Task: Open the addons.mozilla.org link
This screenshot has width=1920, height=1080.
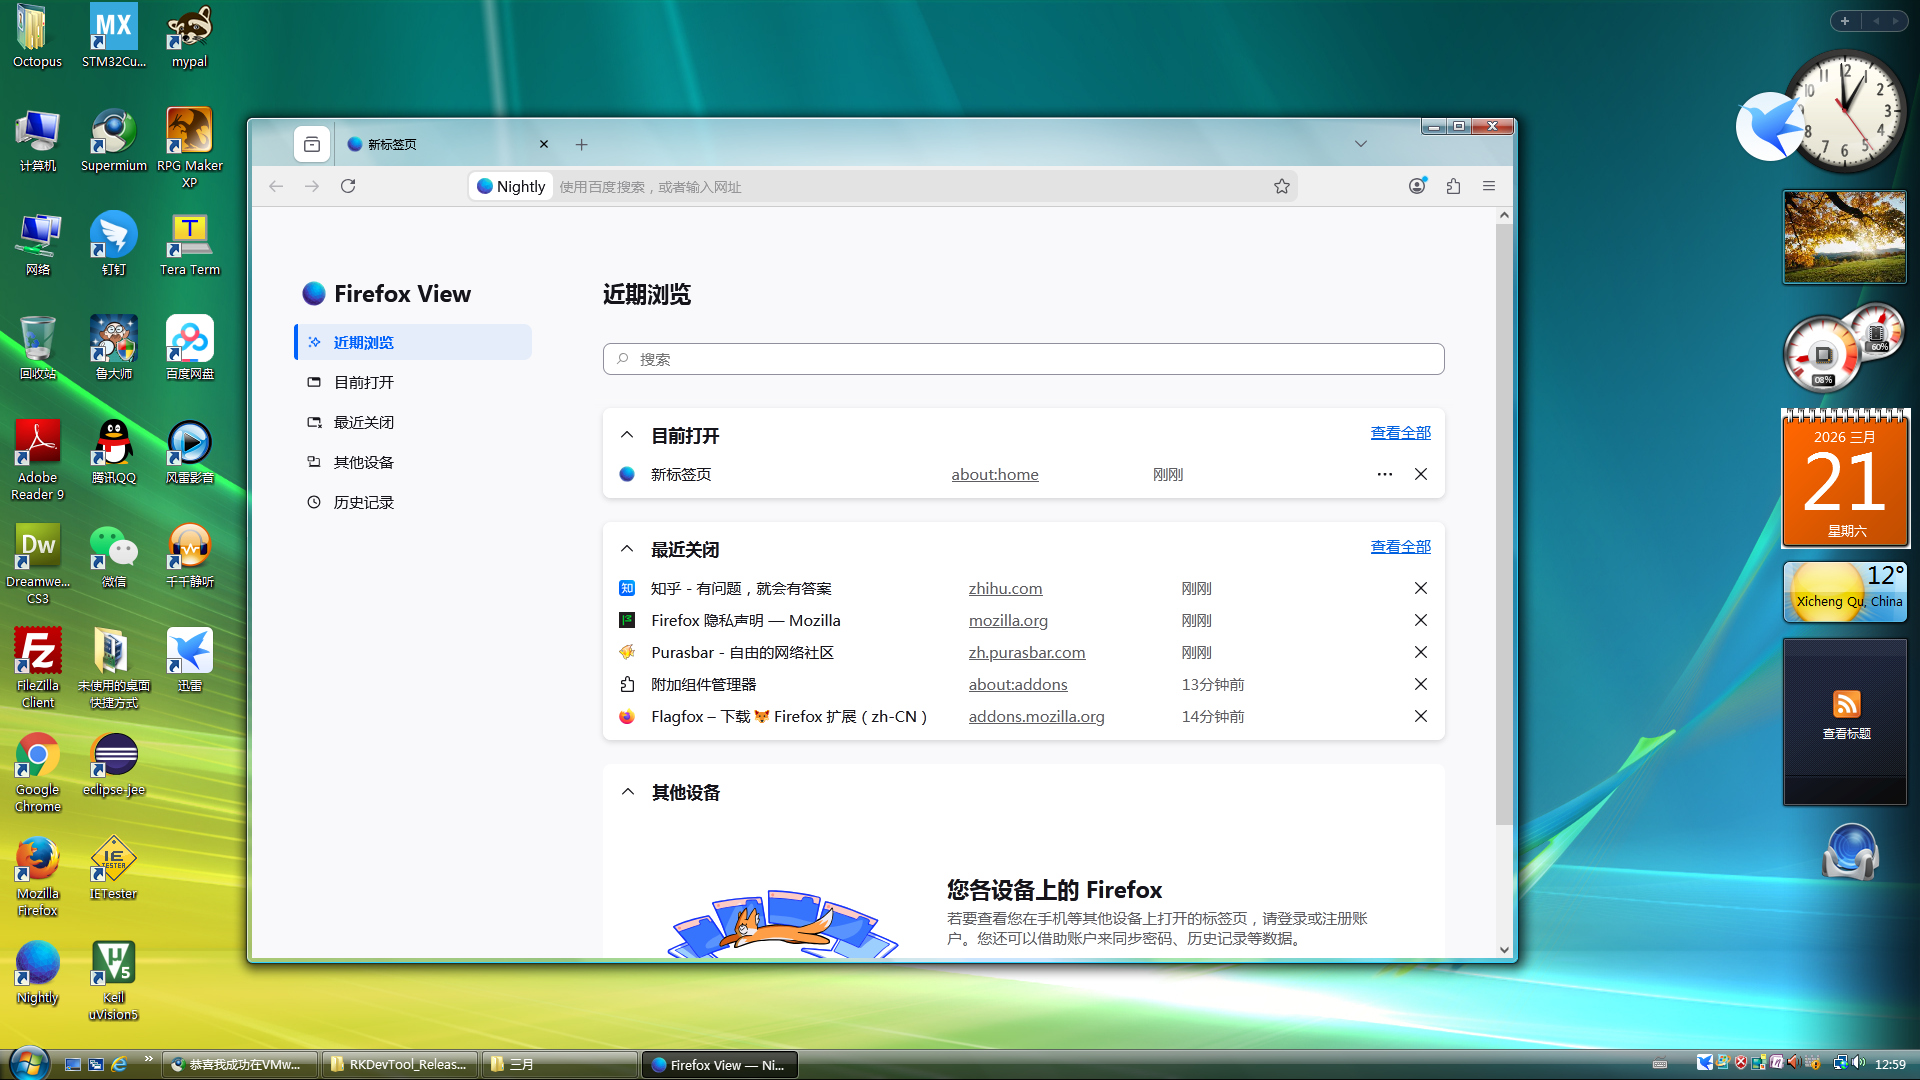Action: coord(1036,716)
